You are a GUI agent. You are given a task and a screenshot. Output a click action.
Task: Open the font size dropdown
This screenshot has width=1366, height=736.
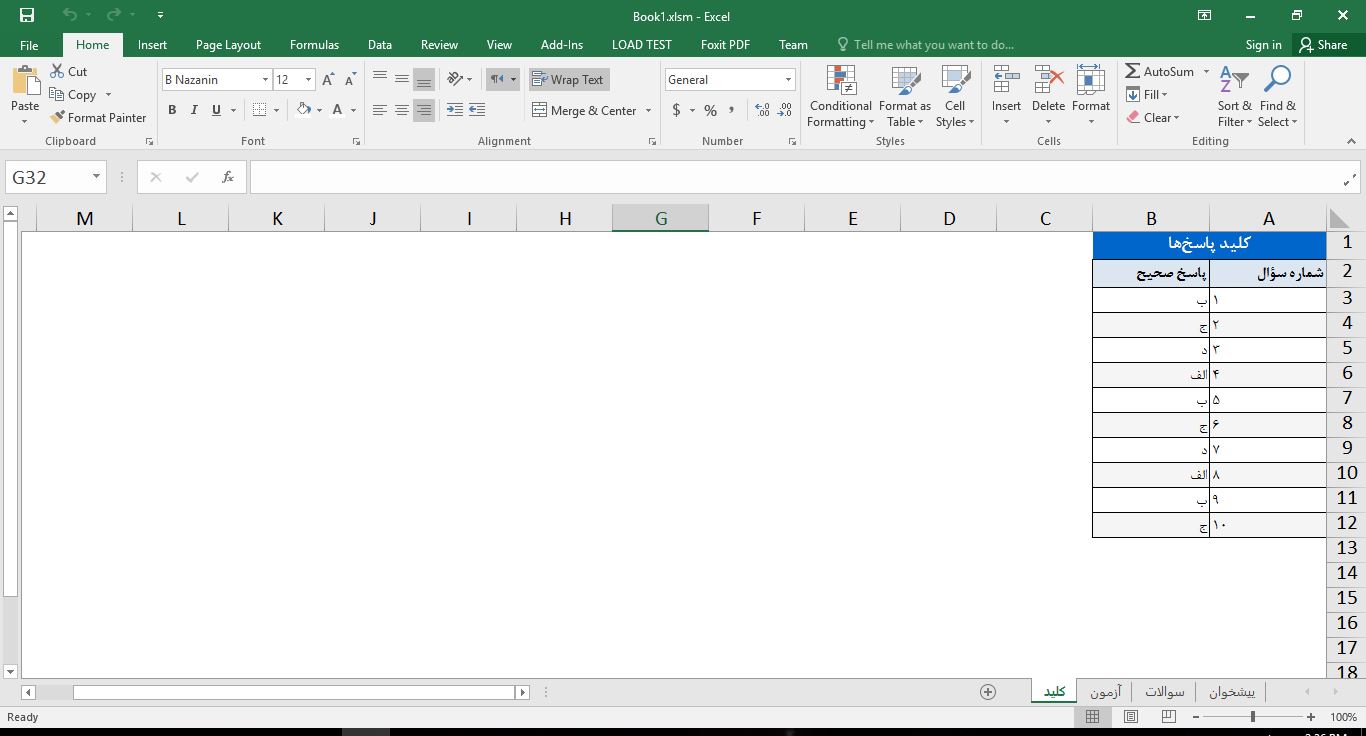click(x=308, y=80)
